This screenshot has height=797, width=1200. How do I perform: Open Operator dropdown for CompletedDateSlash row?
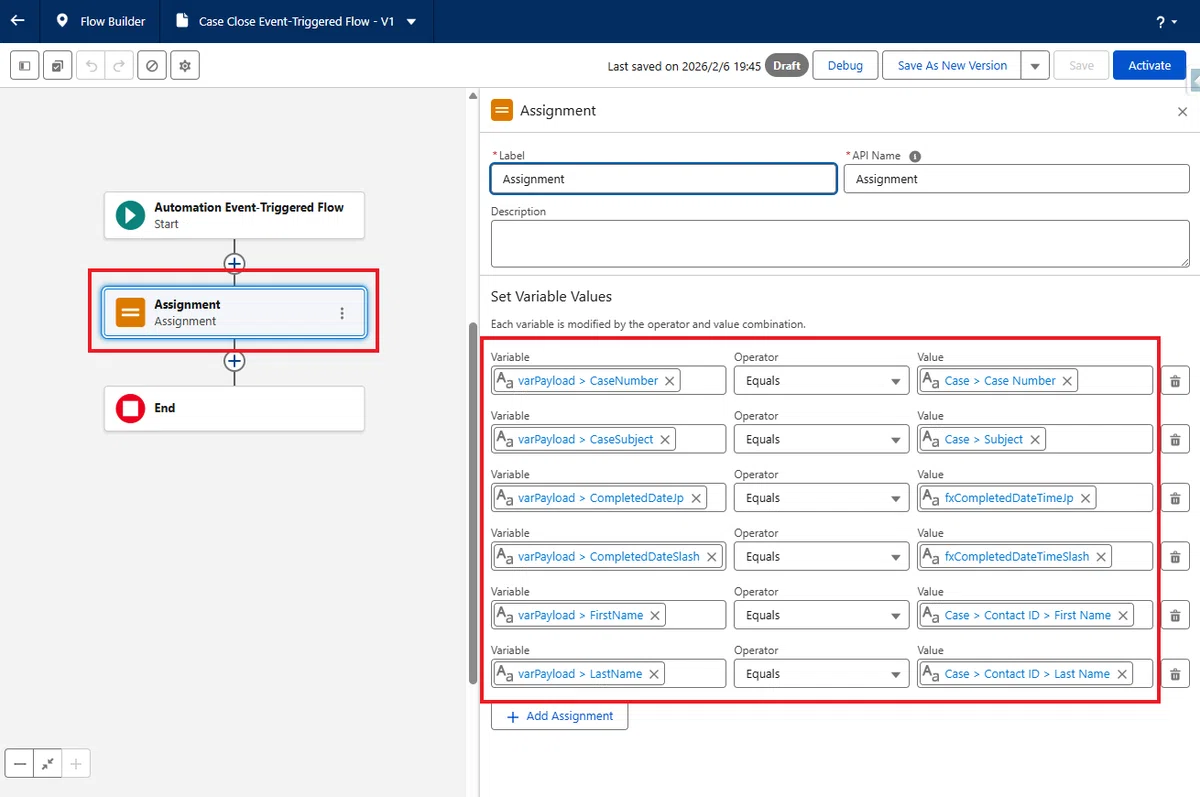point(821,557)
